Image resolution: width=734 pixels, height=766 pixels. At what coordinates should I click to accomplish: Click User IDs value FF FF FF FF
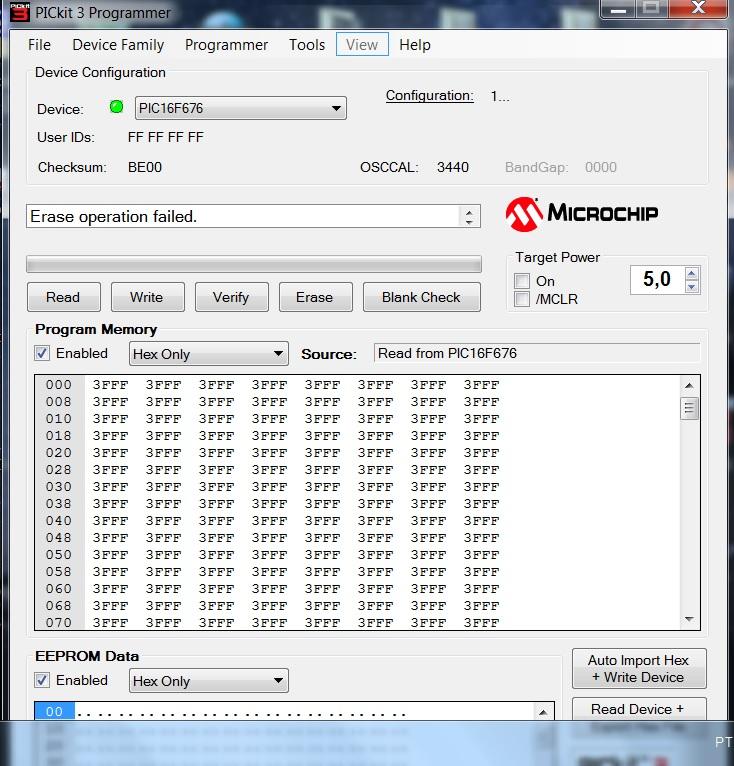point(165,137)
